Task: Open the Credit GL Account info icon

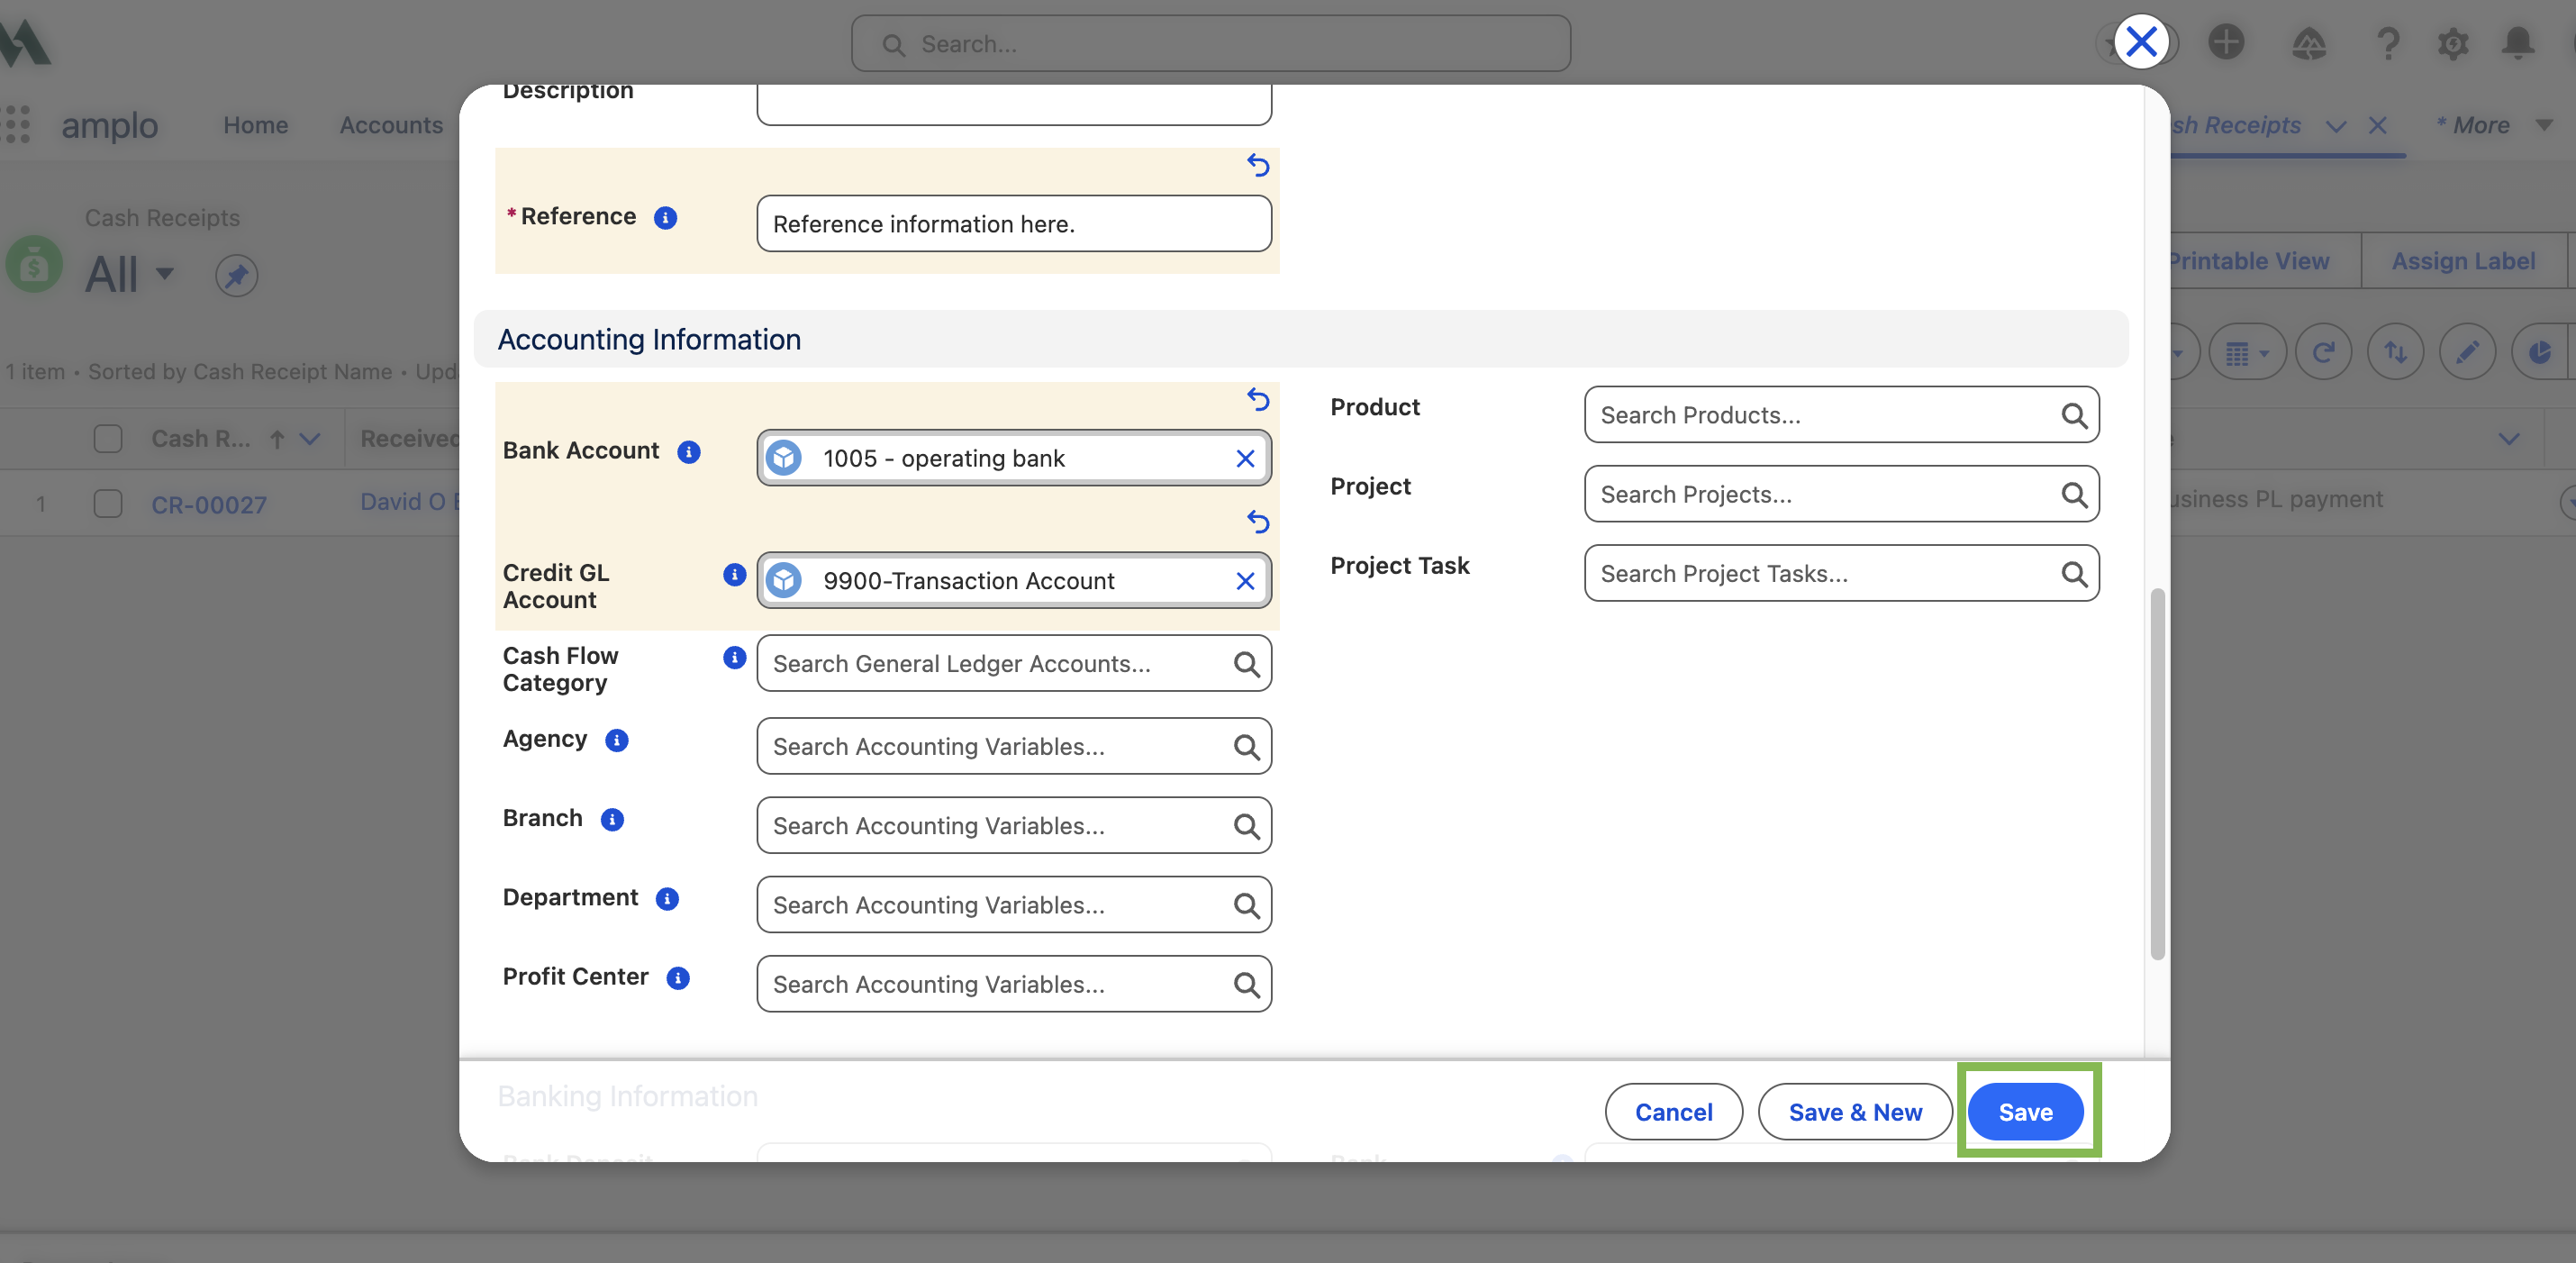Action: pos(734,574)
